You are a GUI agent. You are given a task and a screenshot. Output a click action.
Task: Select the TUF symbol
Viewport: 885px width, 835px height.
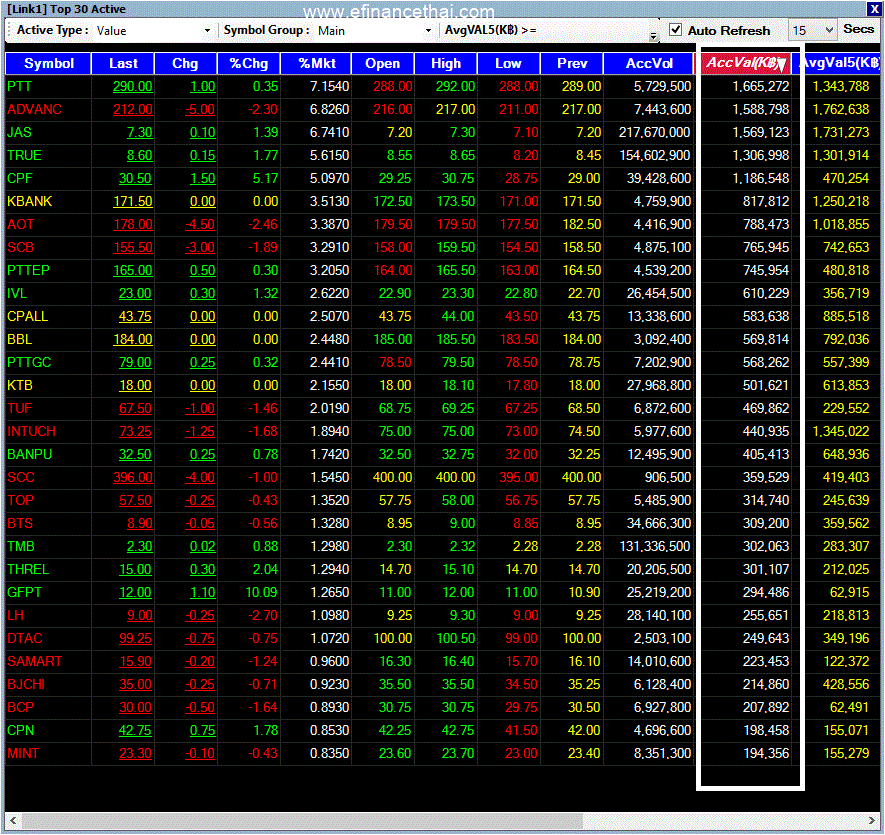point(20,408)
